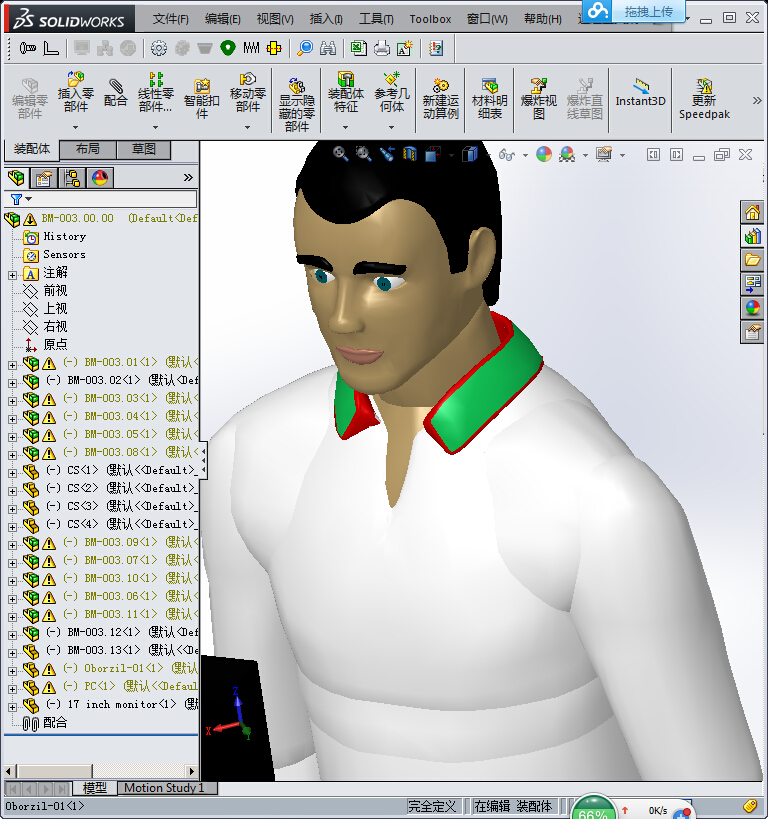Select the BM-003.12<1> component
This screenshot has height=819, width=768.
(104, 633)
